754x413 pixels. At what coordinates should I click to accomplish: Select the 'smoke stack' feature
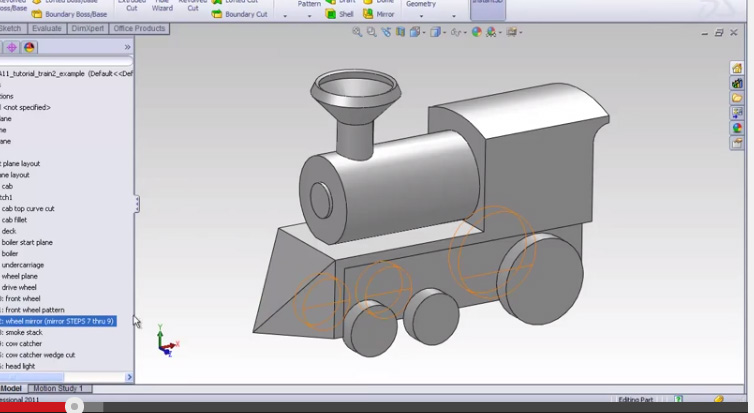22,332
